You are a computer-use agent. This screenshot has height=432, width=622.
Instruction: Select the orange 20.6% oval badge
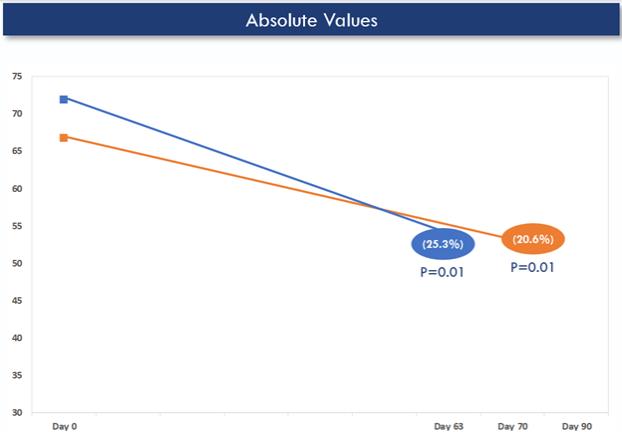[x=533, y=239]
